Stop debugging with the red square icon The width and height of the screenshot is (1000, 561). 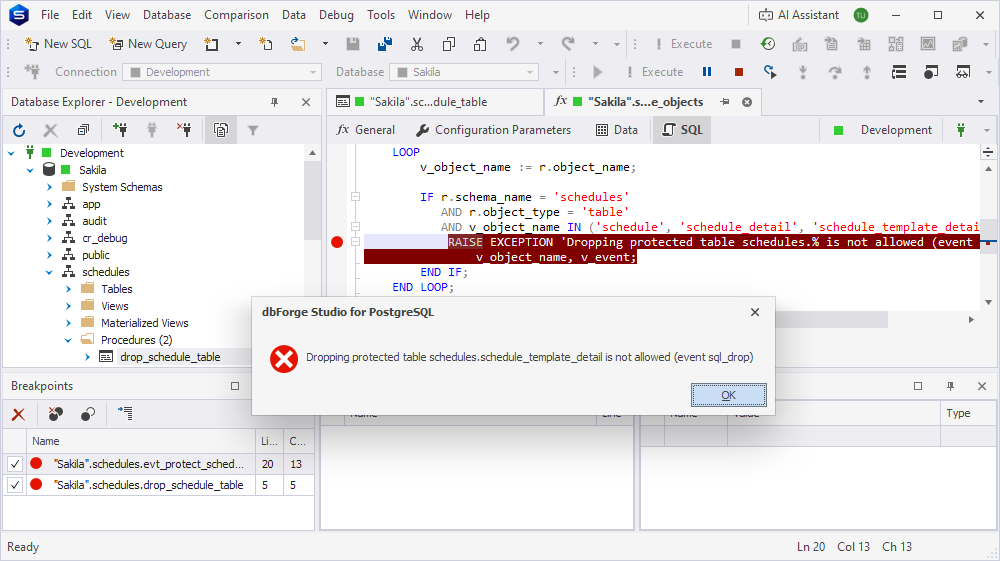[739, 72]
